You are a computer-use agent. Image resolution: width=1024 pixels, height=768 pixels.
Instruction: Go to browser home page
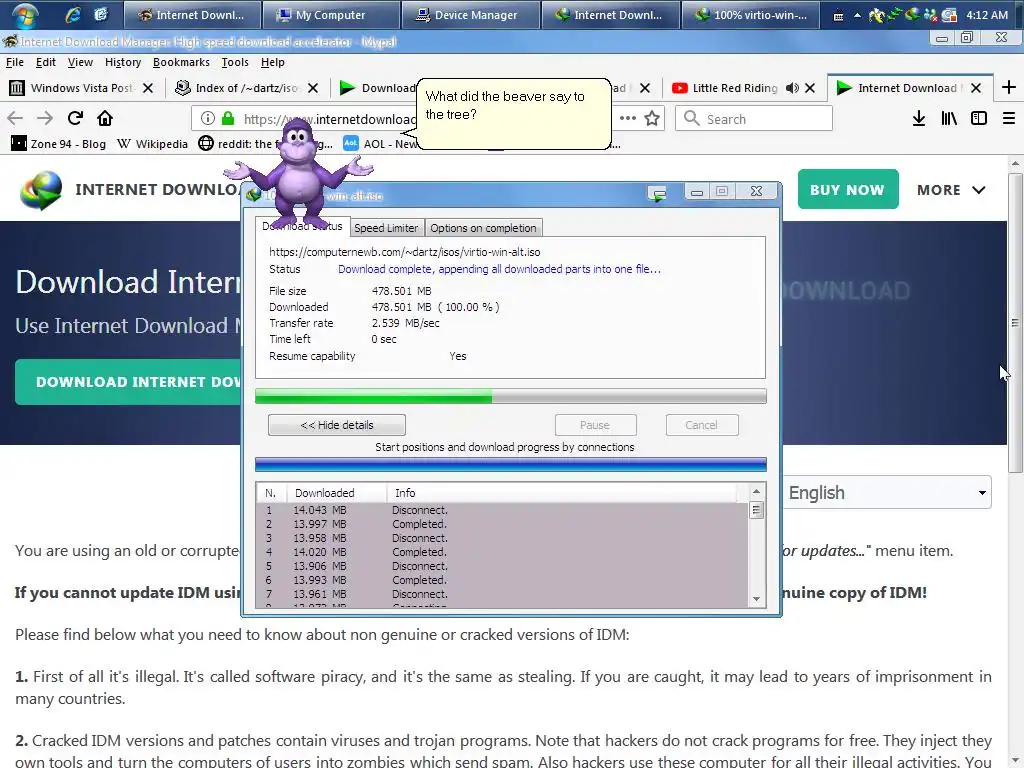tap(104, 118)
